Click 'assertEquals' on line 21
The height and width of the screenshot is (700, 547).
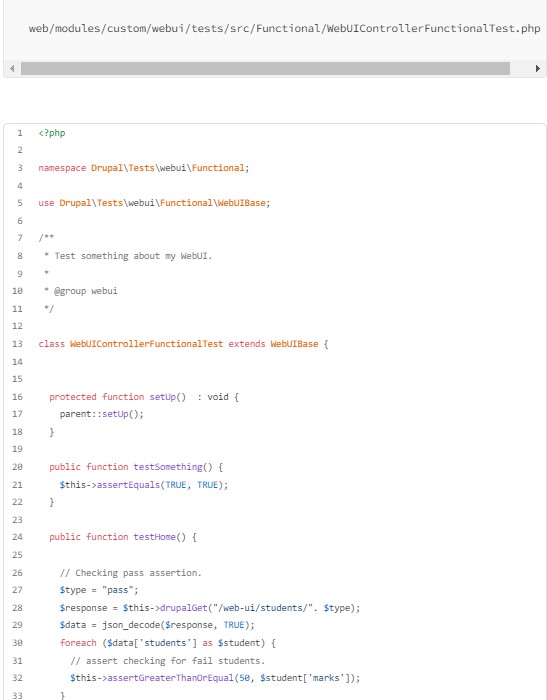pyautogui.click(x=128, y=485)
